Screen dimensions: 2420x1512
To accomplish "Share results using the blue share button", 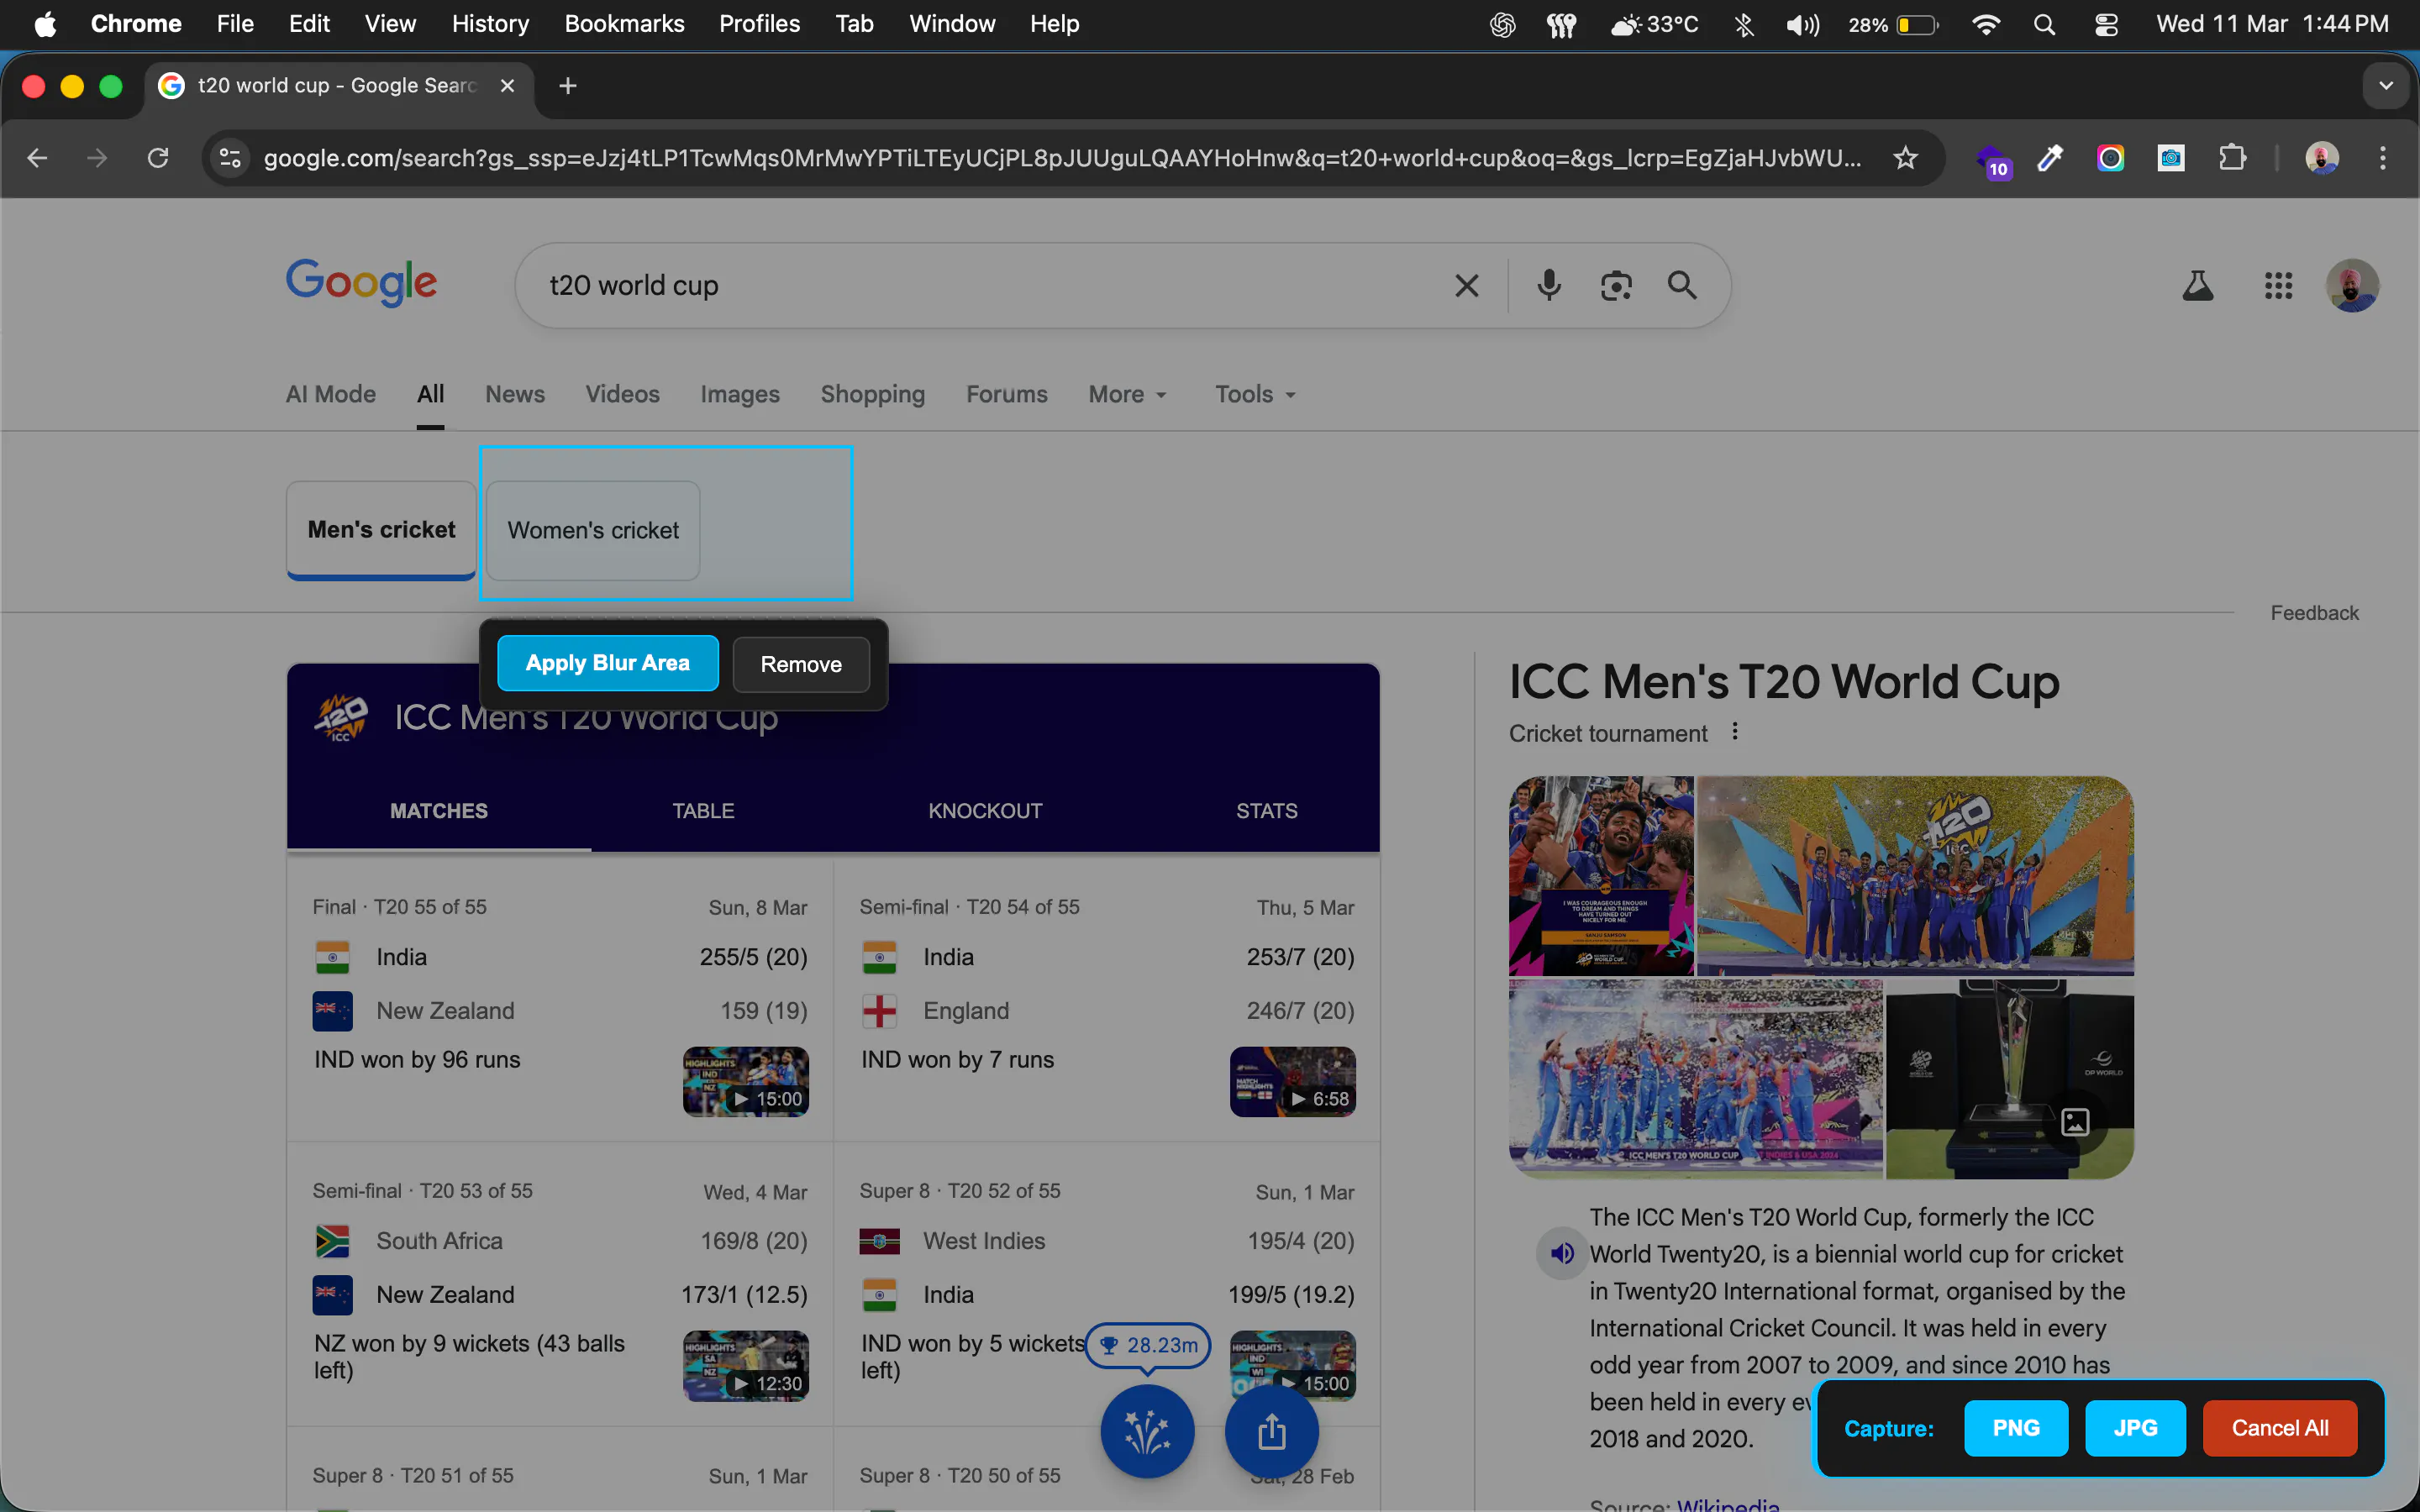I will tap(1272, 1431).
